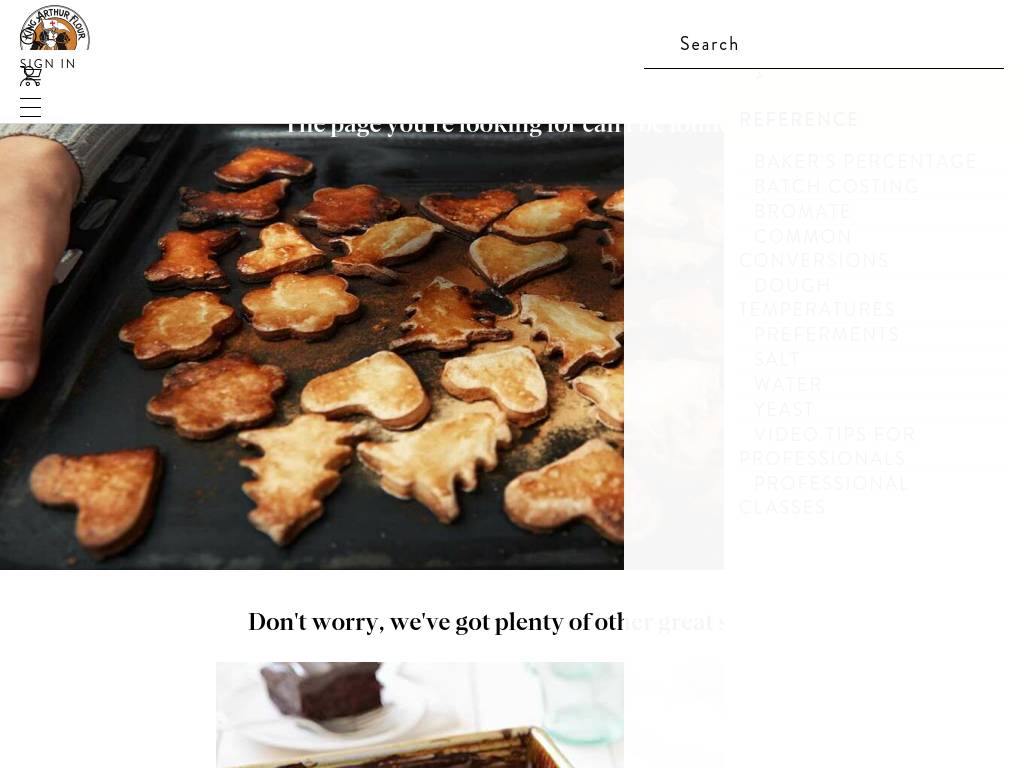Go to Common Conversions page
The image size is (1024, 768).
[814, 248]
